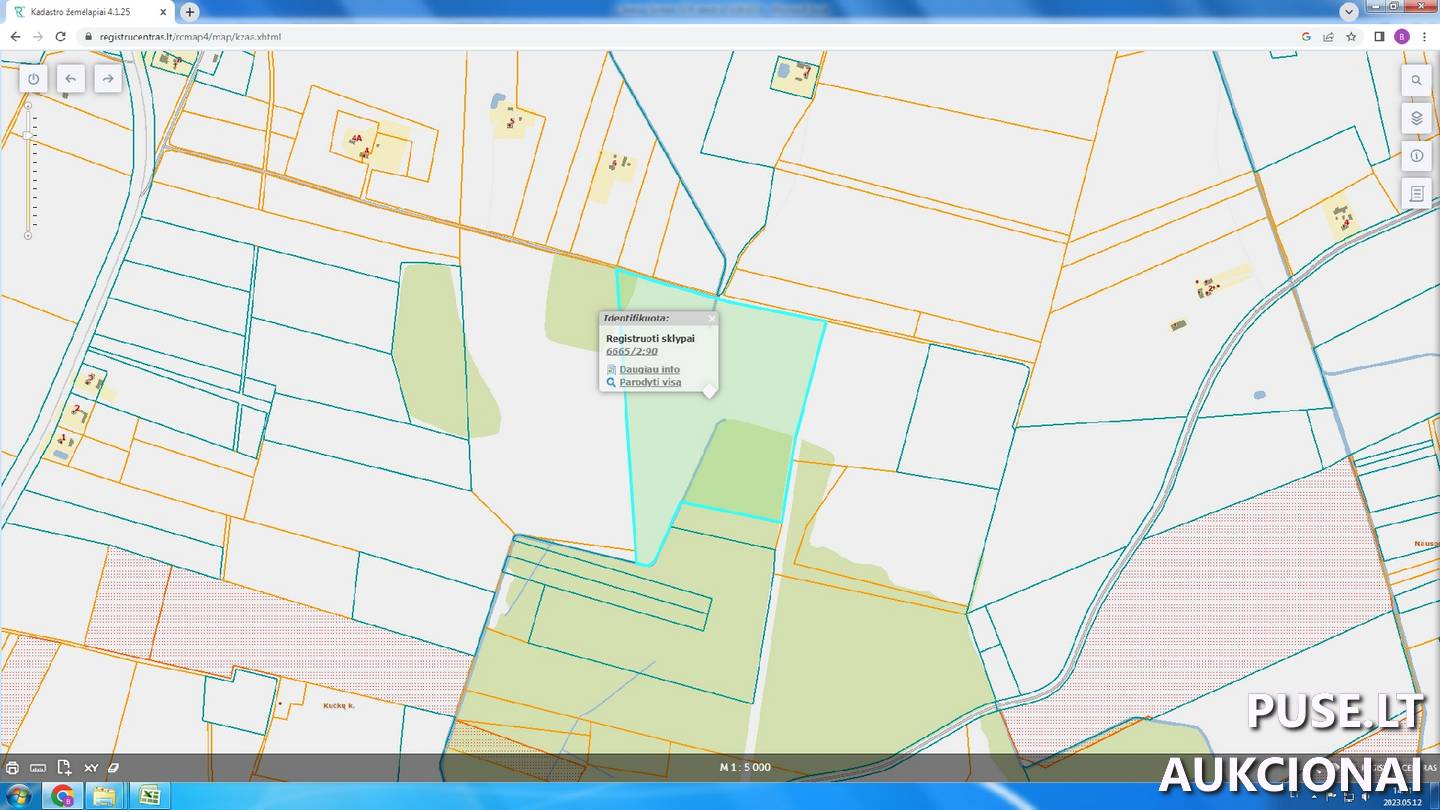Reload the current page
This screenshot has width=1440, height=810.
60,37
